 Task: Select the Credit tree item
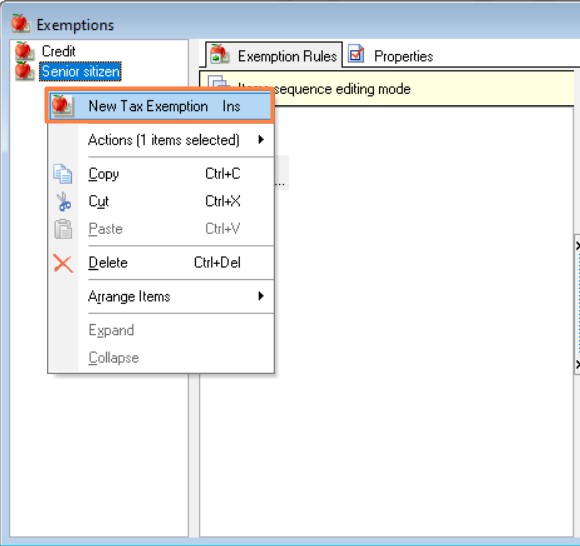click(x=58, y=51)
